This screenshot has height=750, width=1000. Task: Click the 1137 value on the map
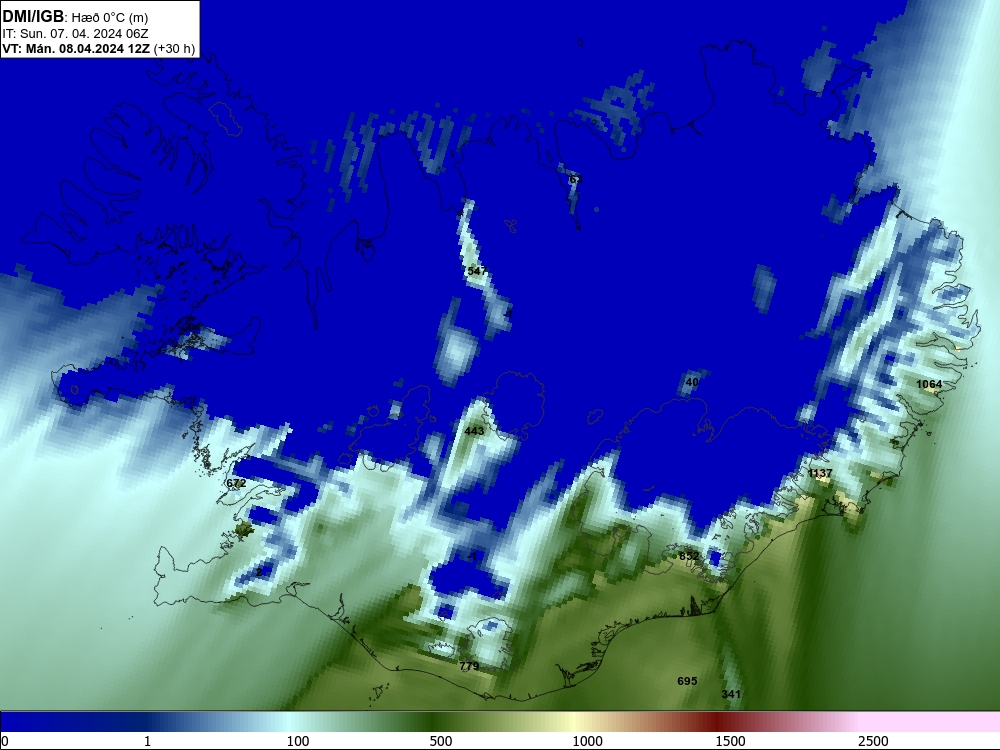pos(820,473)
